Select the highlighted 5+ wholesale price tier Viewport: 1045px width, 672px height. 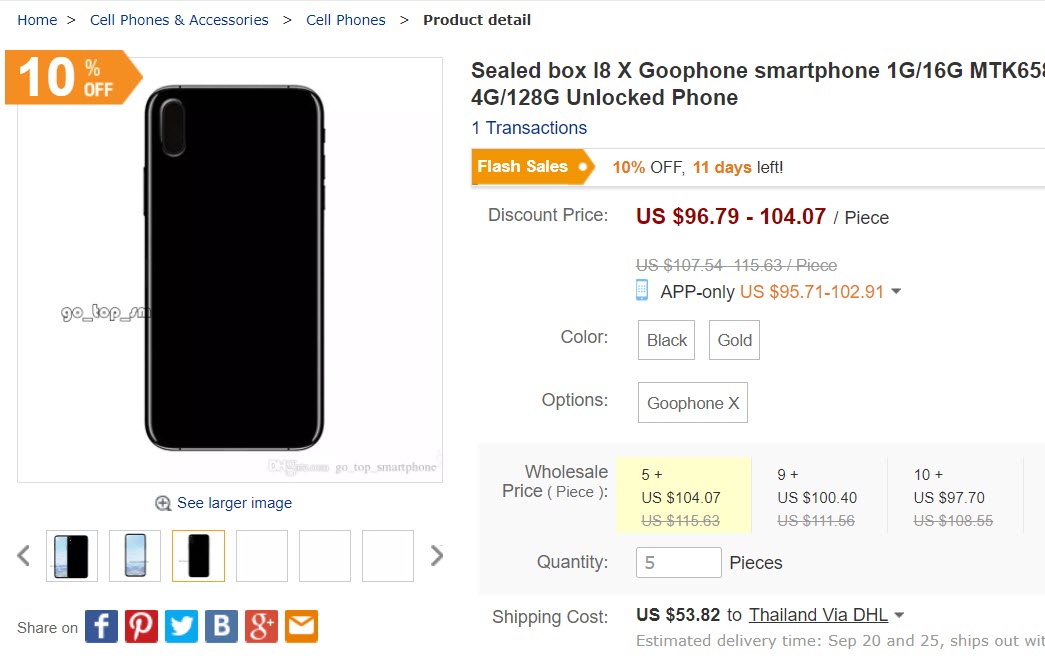(684, 494)
